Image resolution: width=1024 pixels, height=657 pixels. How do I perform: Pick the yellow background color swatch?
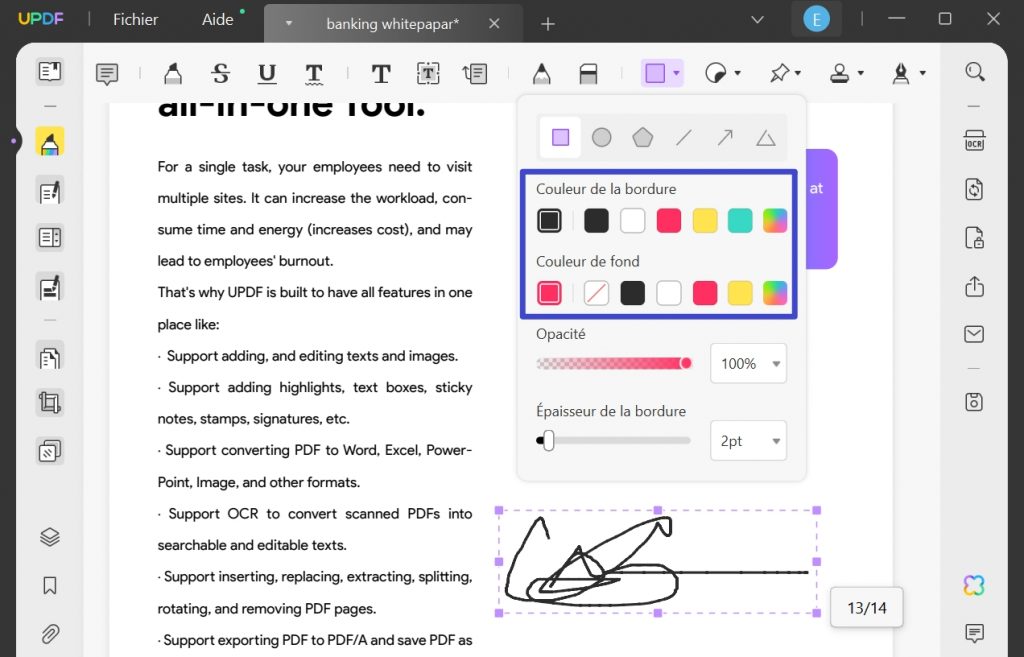point(740,293)
